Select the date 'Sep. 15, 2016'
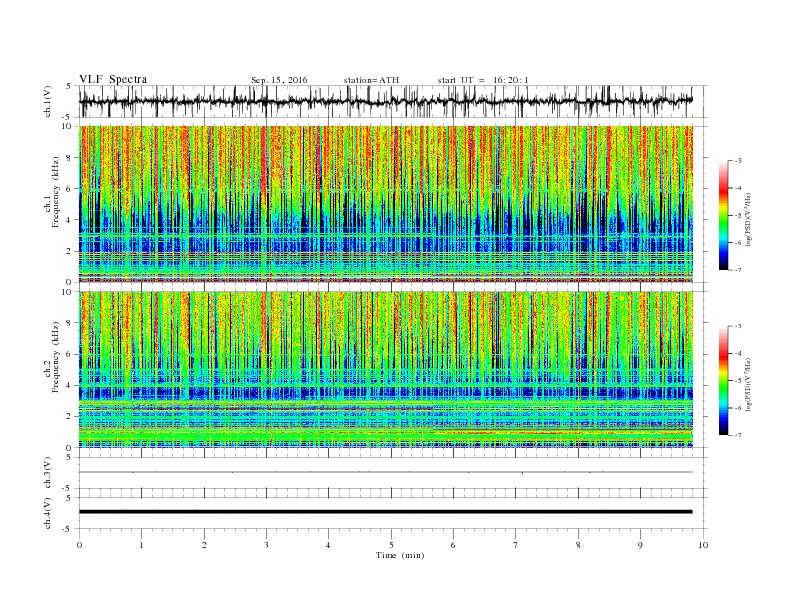Screen dimensions: 792x612 coord(279,80)
